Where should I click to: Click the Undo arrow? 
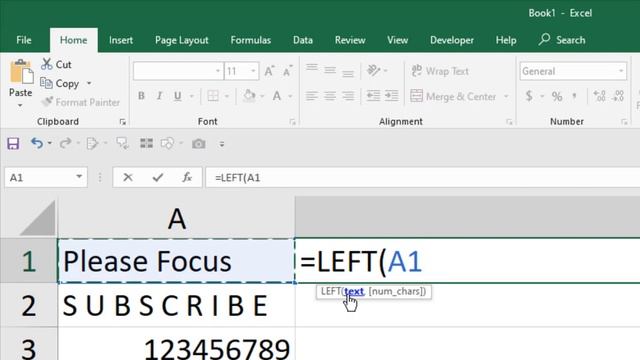[37, 143]
